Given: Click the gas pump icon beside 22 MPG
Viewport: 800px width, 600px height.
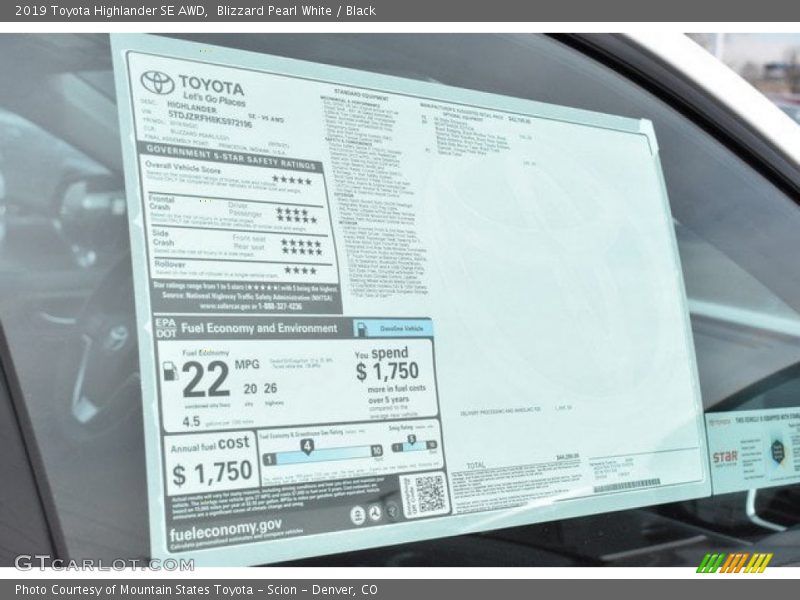Looking at the screenshot, I should 170,370.
